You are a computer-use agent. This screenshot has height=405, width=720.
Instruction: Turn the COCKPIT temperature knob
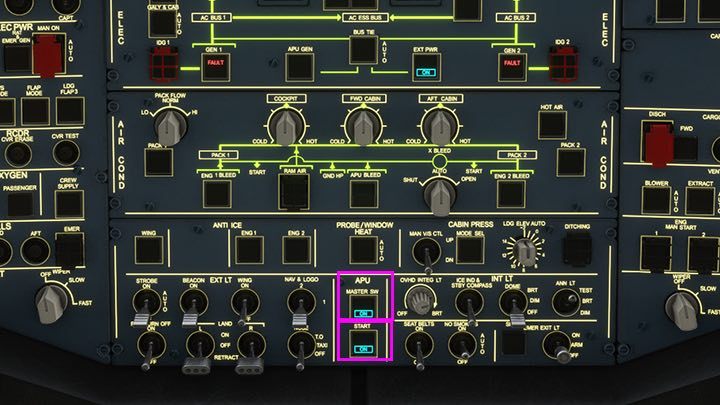tap(289, 125)
